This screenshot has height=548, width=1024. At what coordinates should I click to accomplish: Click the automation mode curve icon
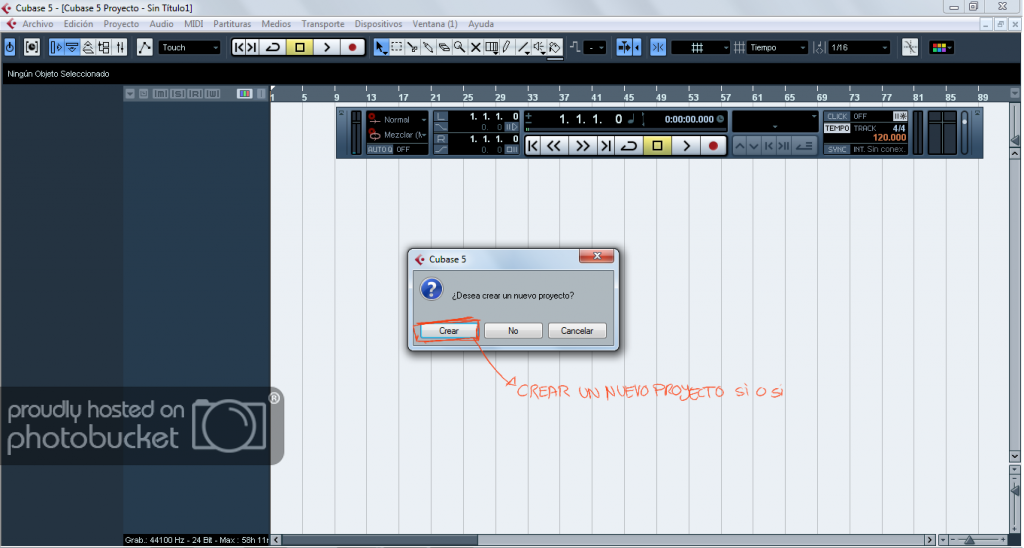coord(144,47)
